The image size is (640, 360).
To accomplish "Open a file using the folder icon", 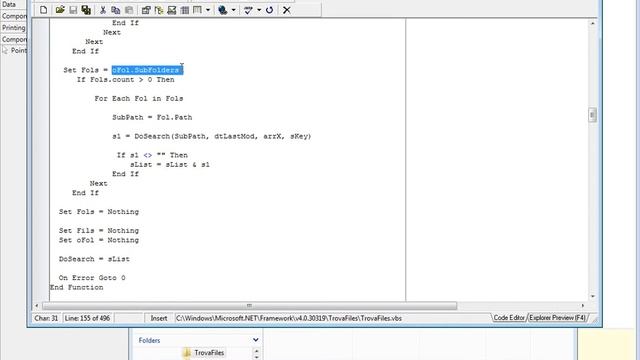I will 60,10.
